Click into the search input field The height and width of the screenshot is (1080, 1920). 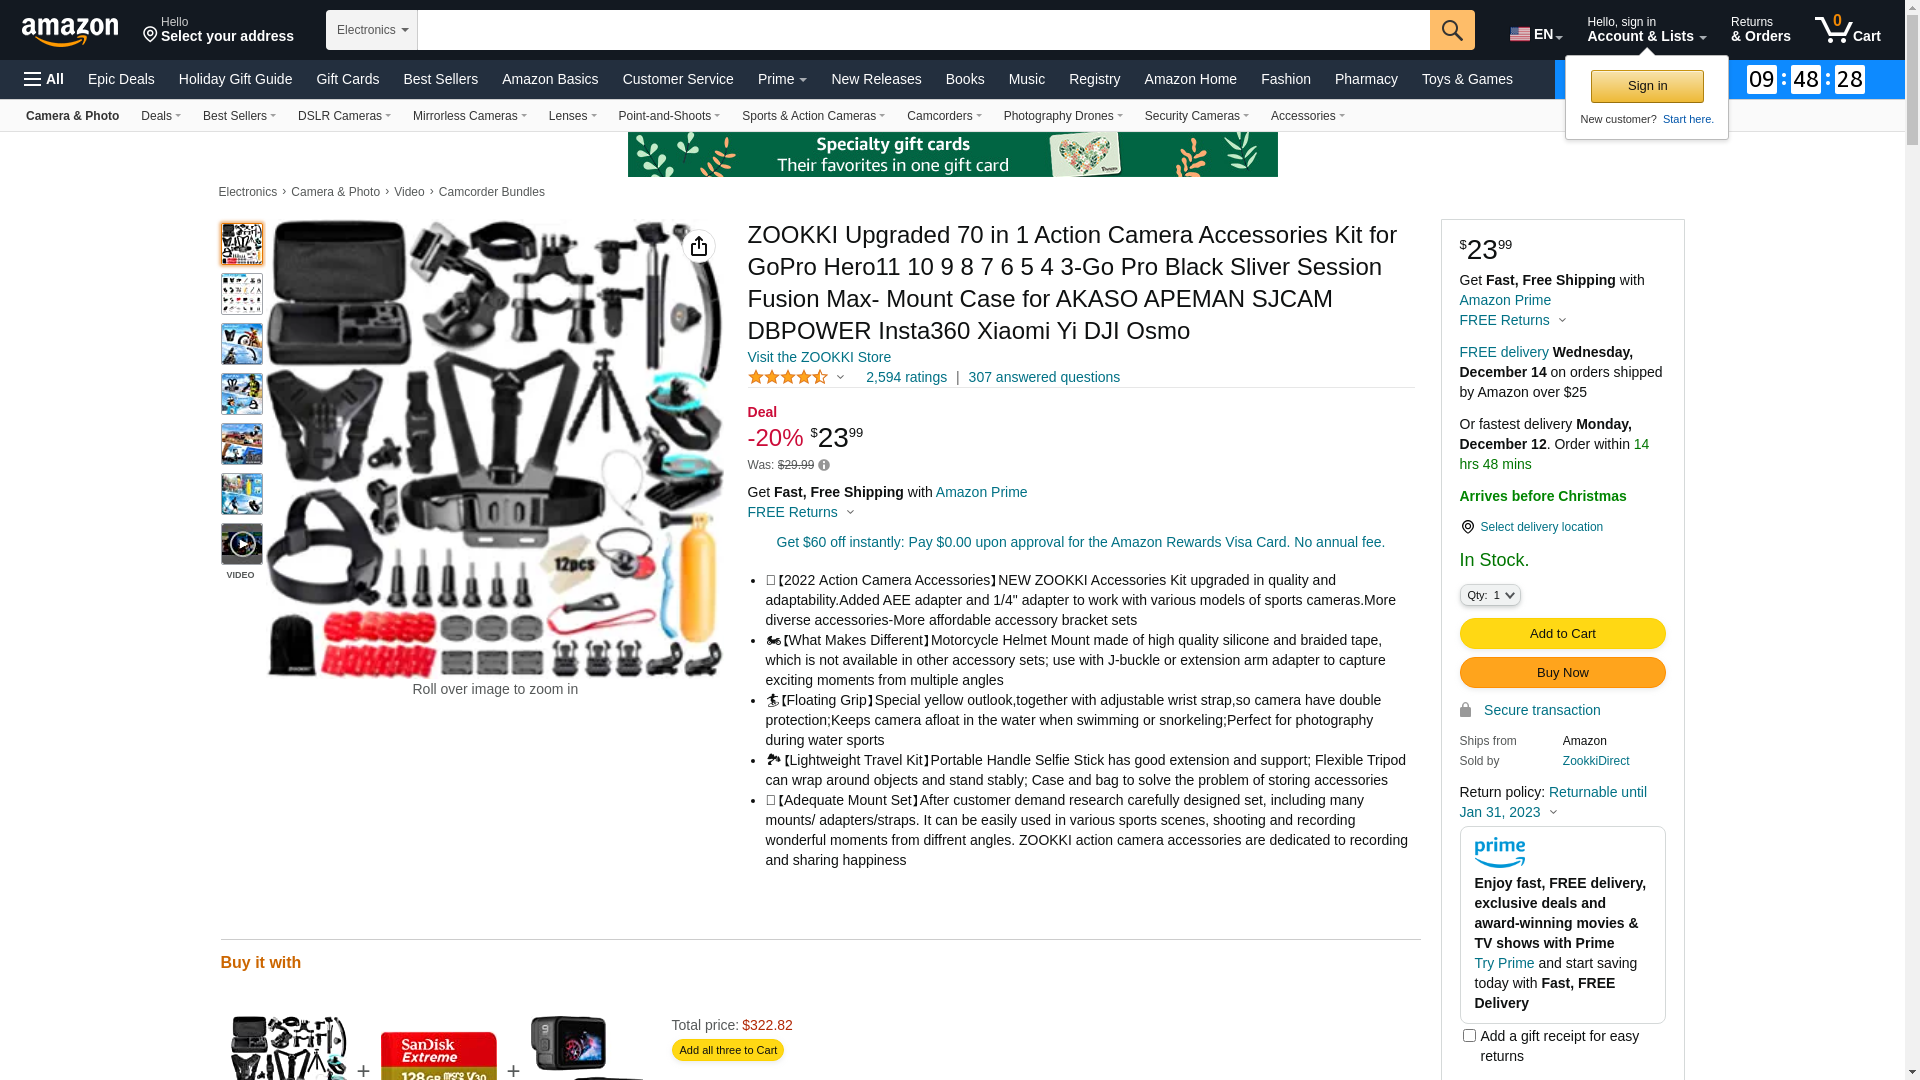tap(923, 30)
